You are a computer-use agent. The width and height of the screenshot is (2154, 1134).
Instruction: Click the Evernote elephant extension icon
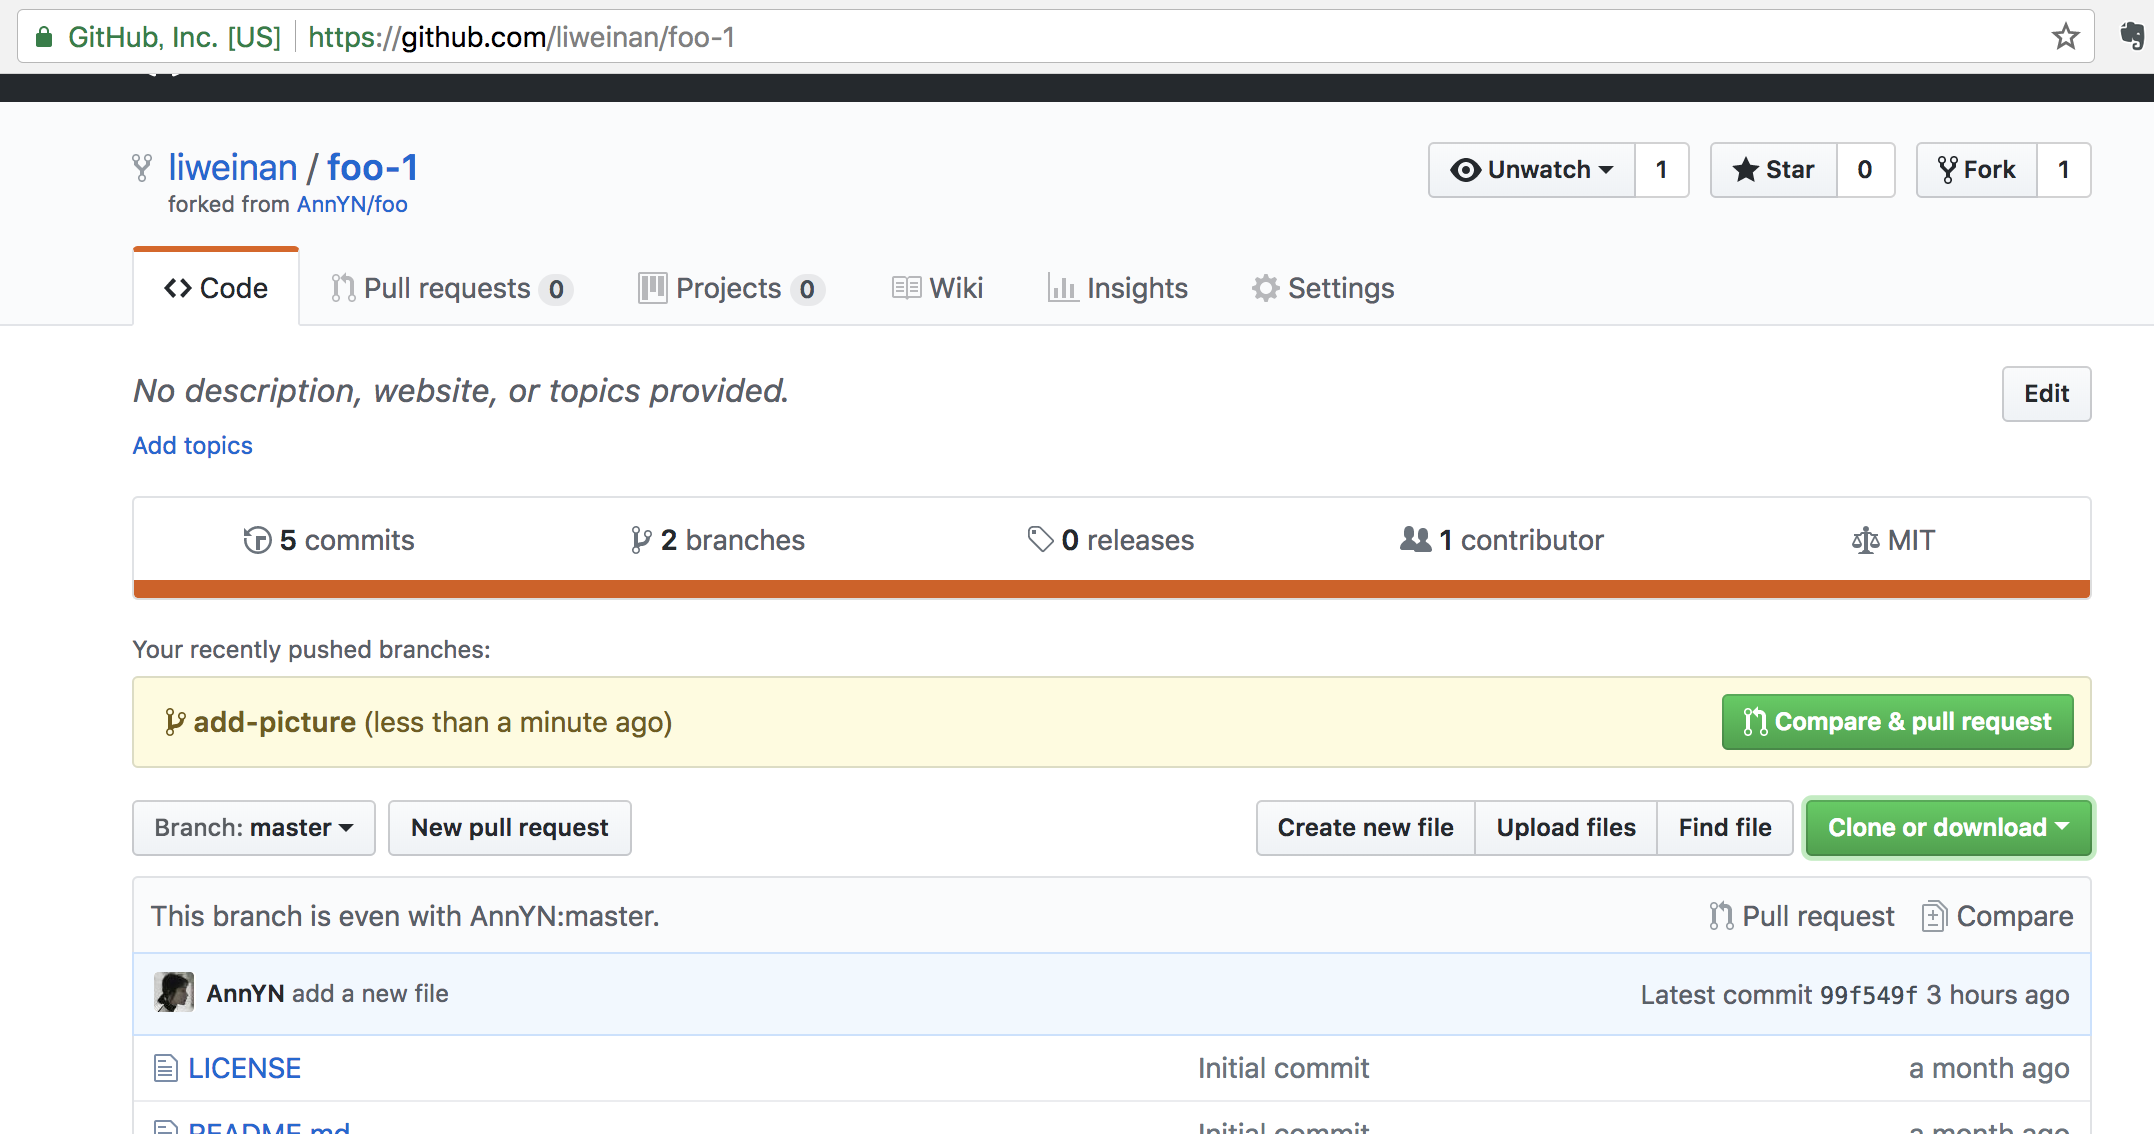2131,37
